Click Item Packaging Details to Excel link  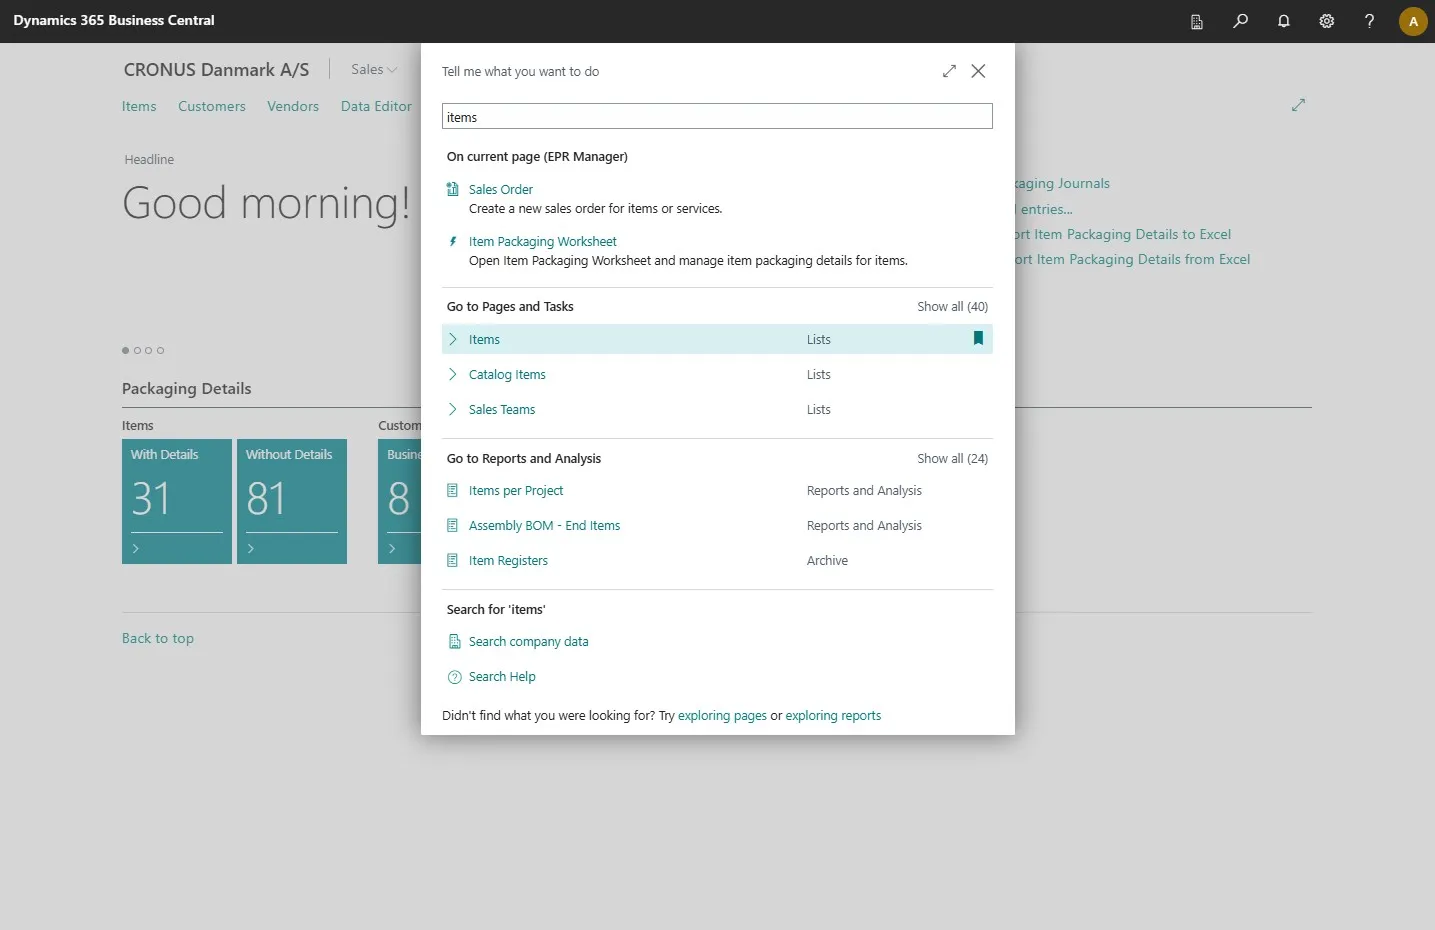coord(1123,234)
